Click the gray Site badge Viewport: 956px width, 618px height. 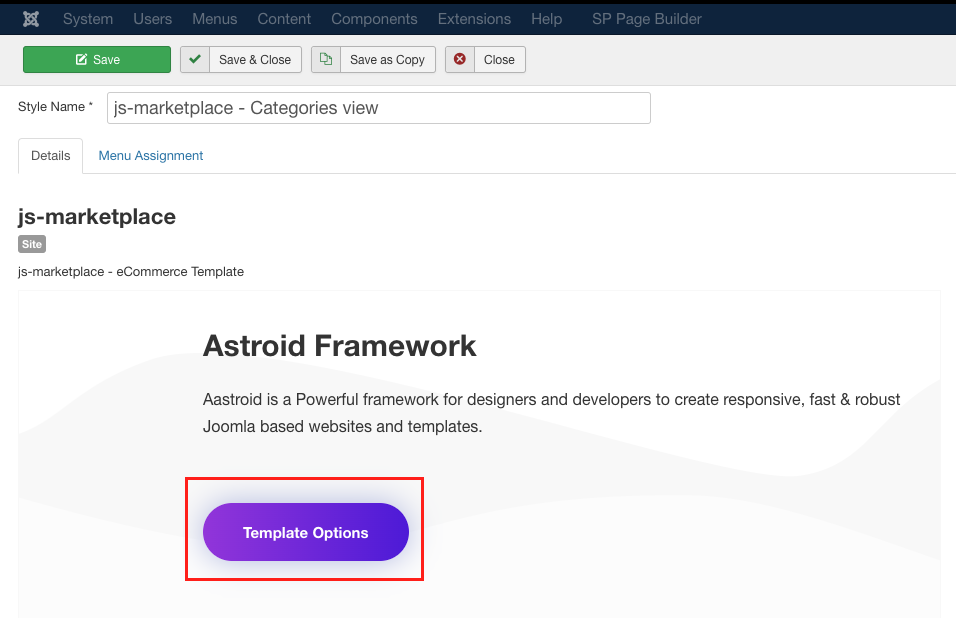(32, 244)
